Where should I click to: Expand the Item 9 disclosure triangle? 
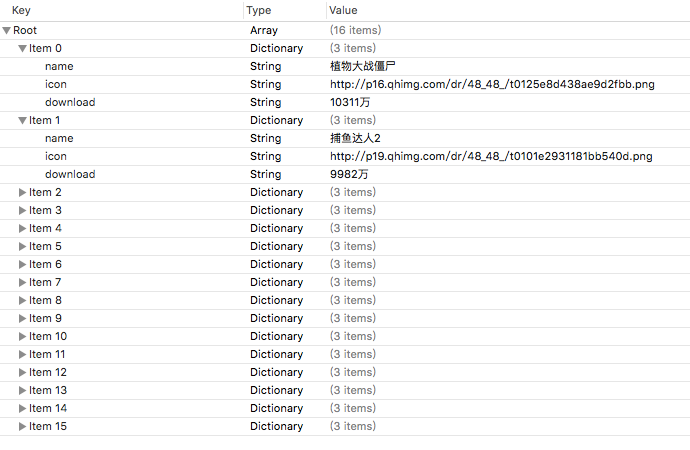[22, 318]
